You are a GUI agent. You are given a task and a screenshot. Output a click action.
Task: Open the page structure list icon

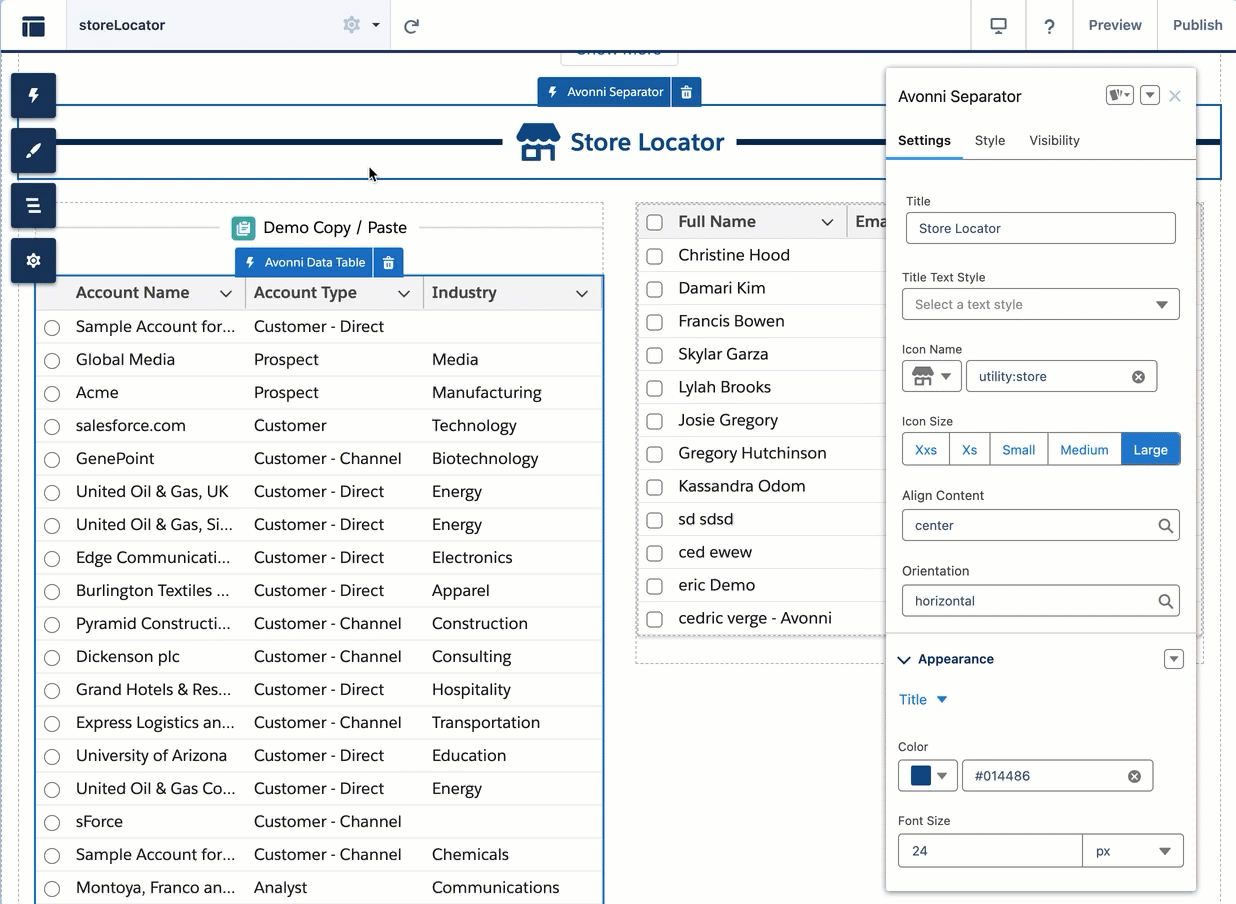point(34,206)
